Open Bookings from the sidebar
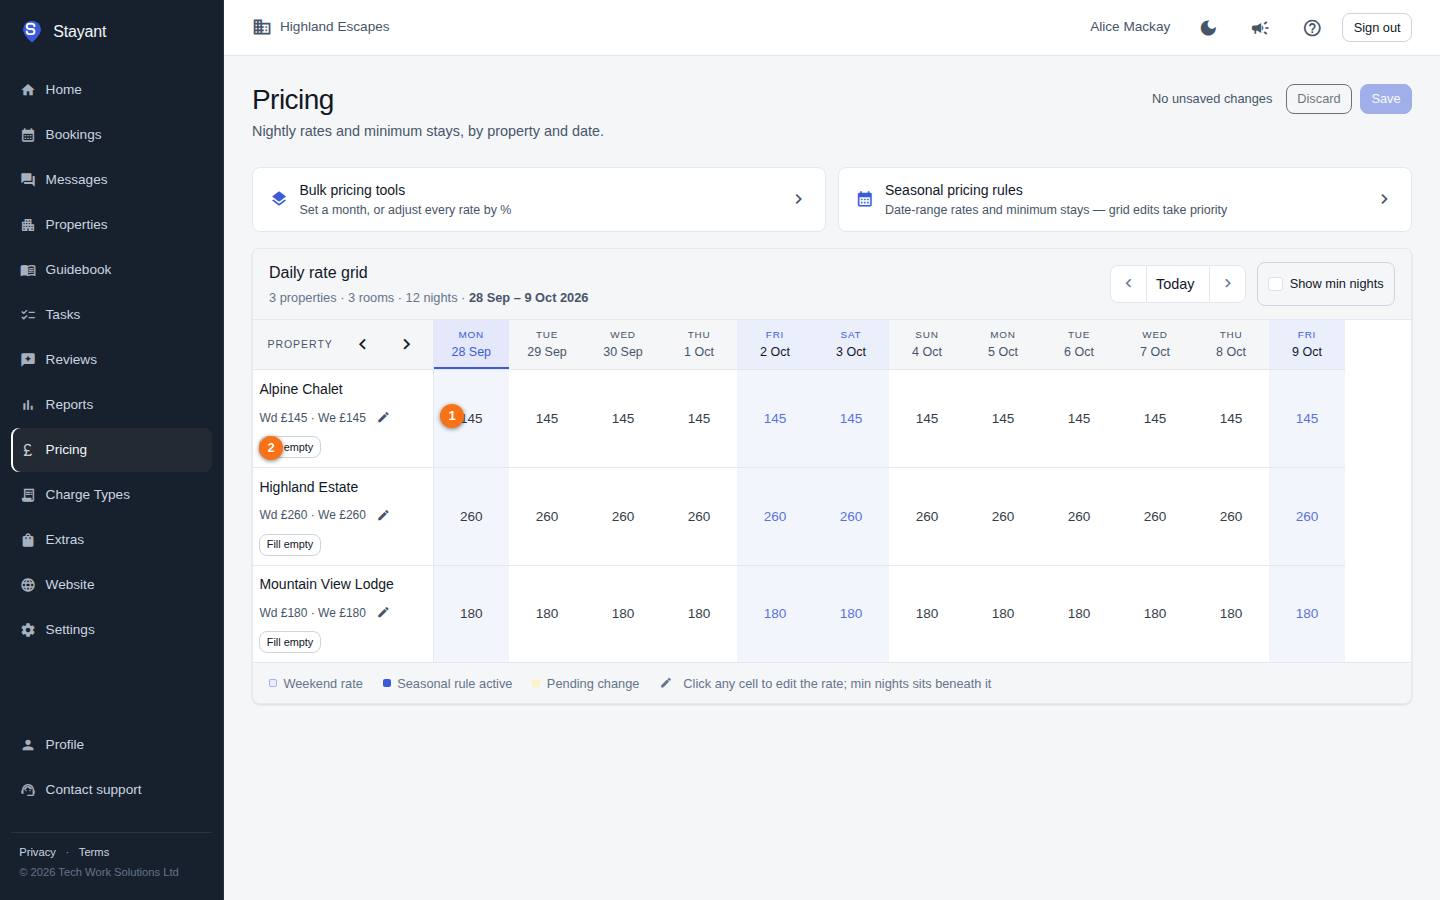This screenshot has width=1440, height=900. coord(111,135)
